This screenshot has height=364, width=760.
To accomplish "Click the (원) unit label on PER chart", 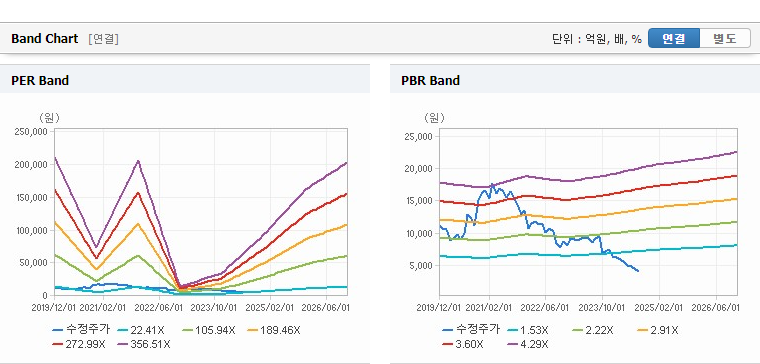I will [x=48, y=118].
